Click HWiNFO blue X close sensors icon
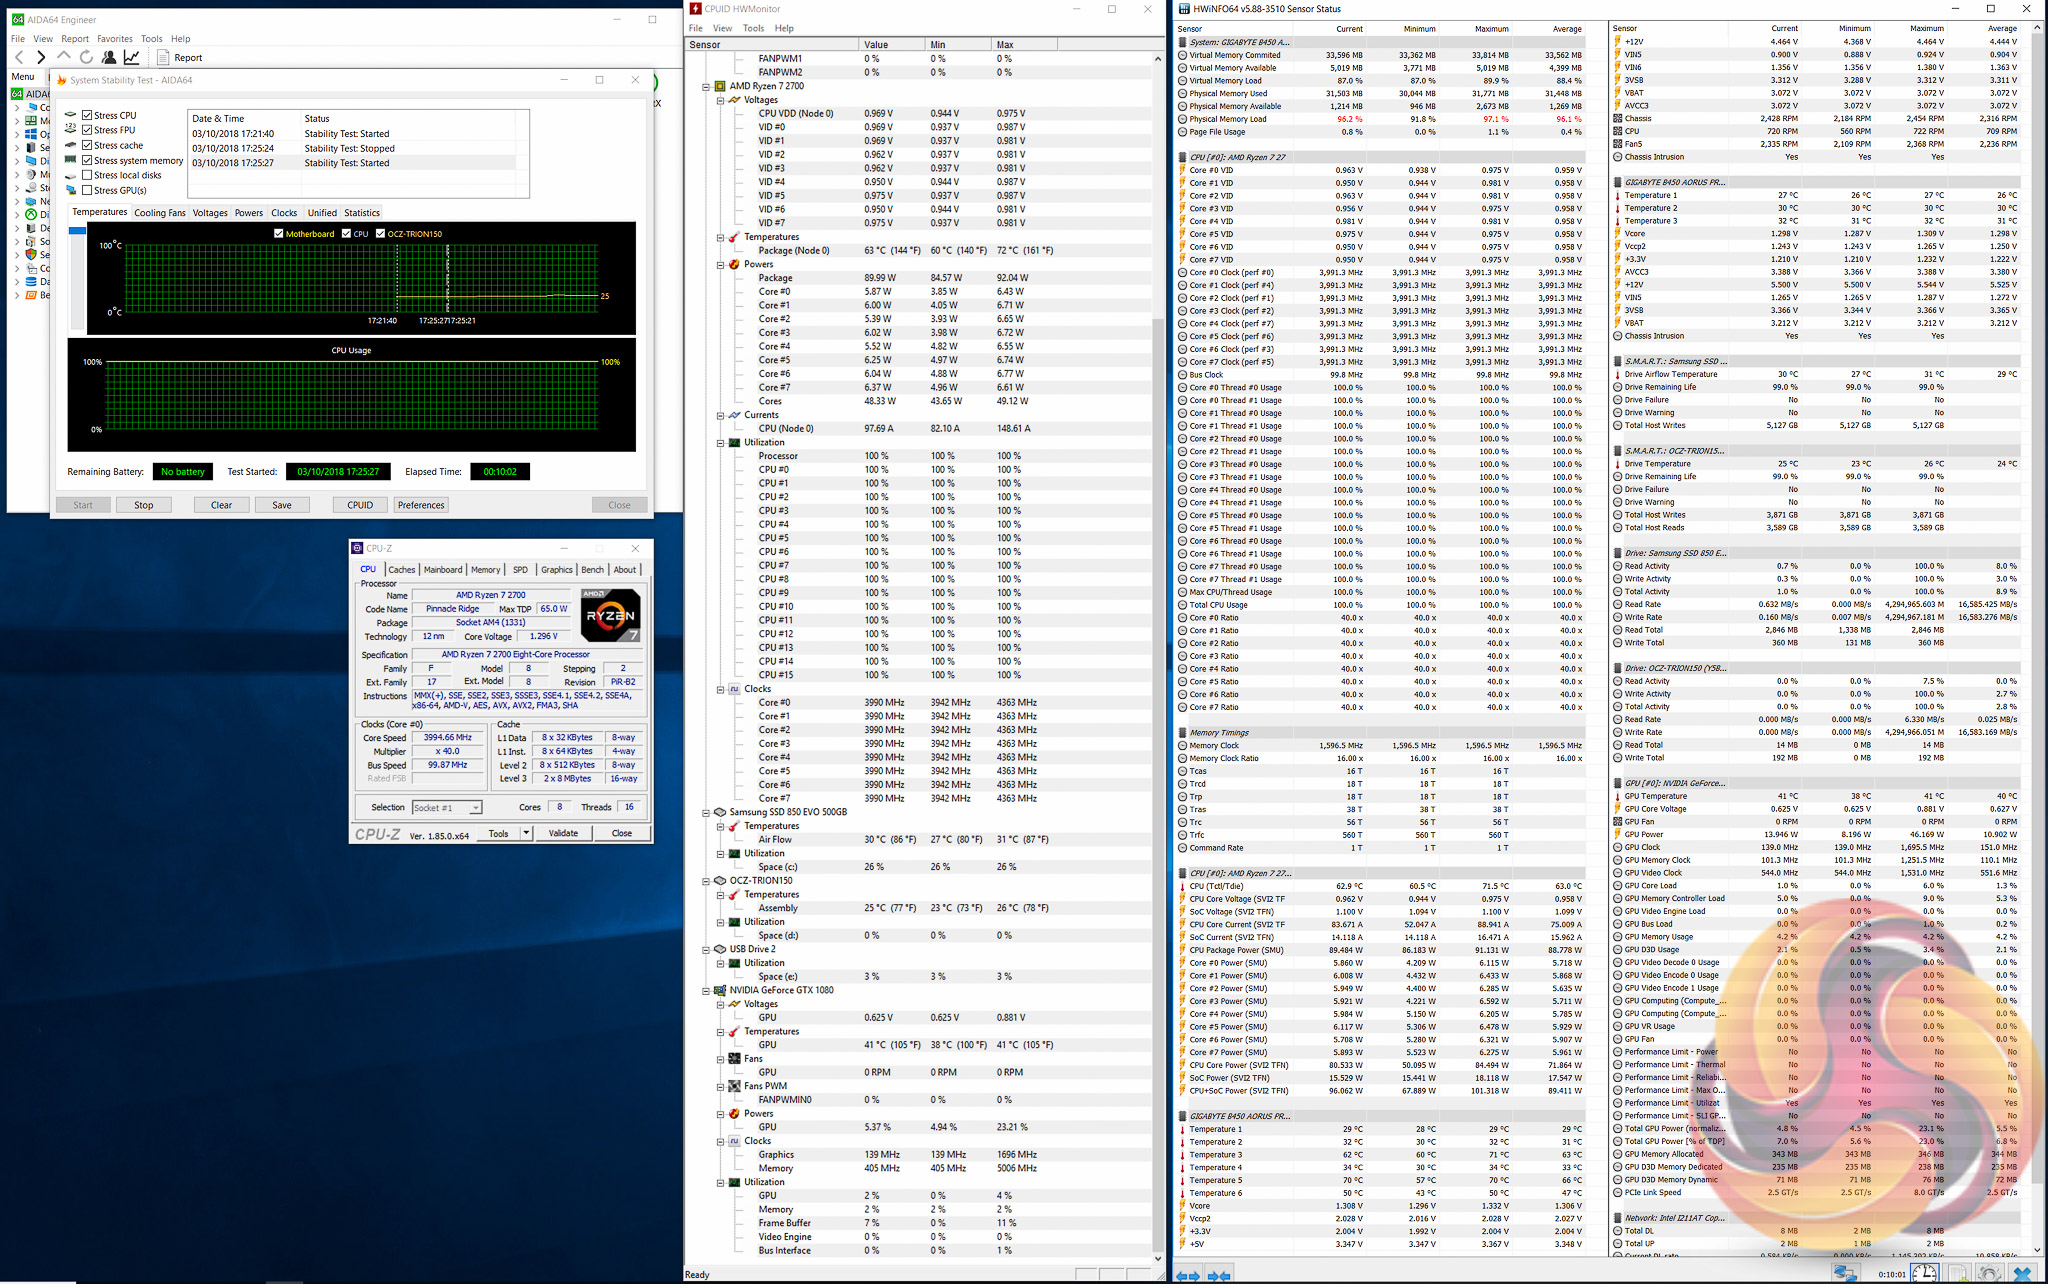This screenshot has height=1284, width=2048. click(2022, 1273)
